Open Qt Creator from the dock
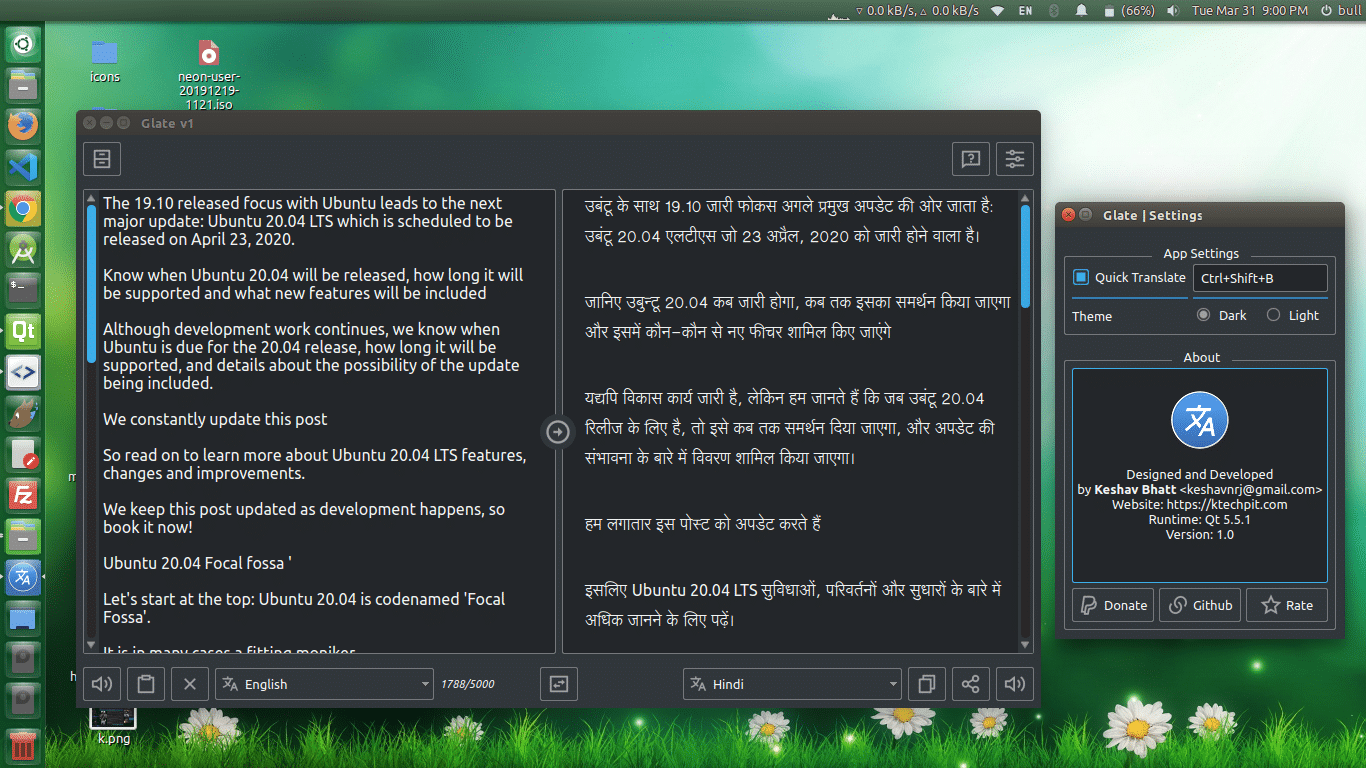The width and height of the screenshot is (1366, 768). (x=23, y=330)
